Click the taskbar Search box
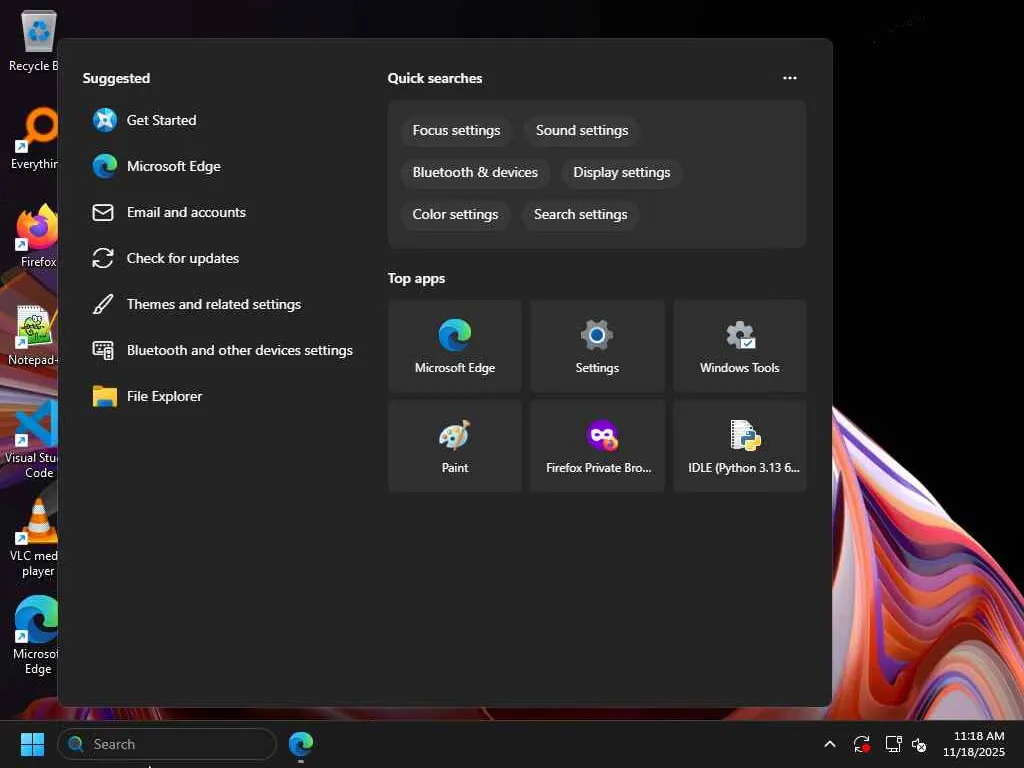The image size is (1024, 768). [167, 744]
